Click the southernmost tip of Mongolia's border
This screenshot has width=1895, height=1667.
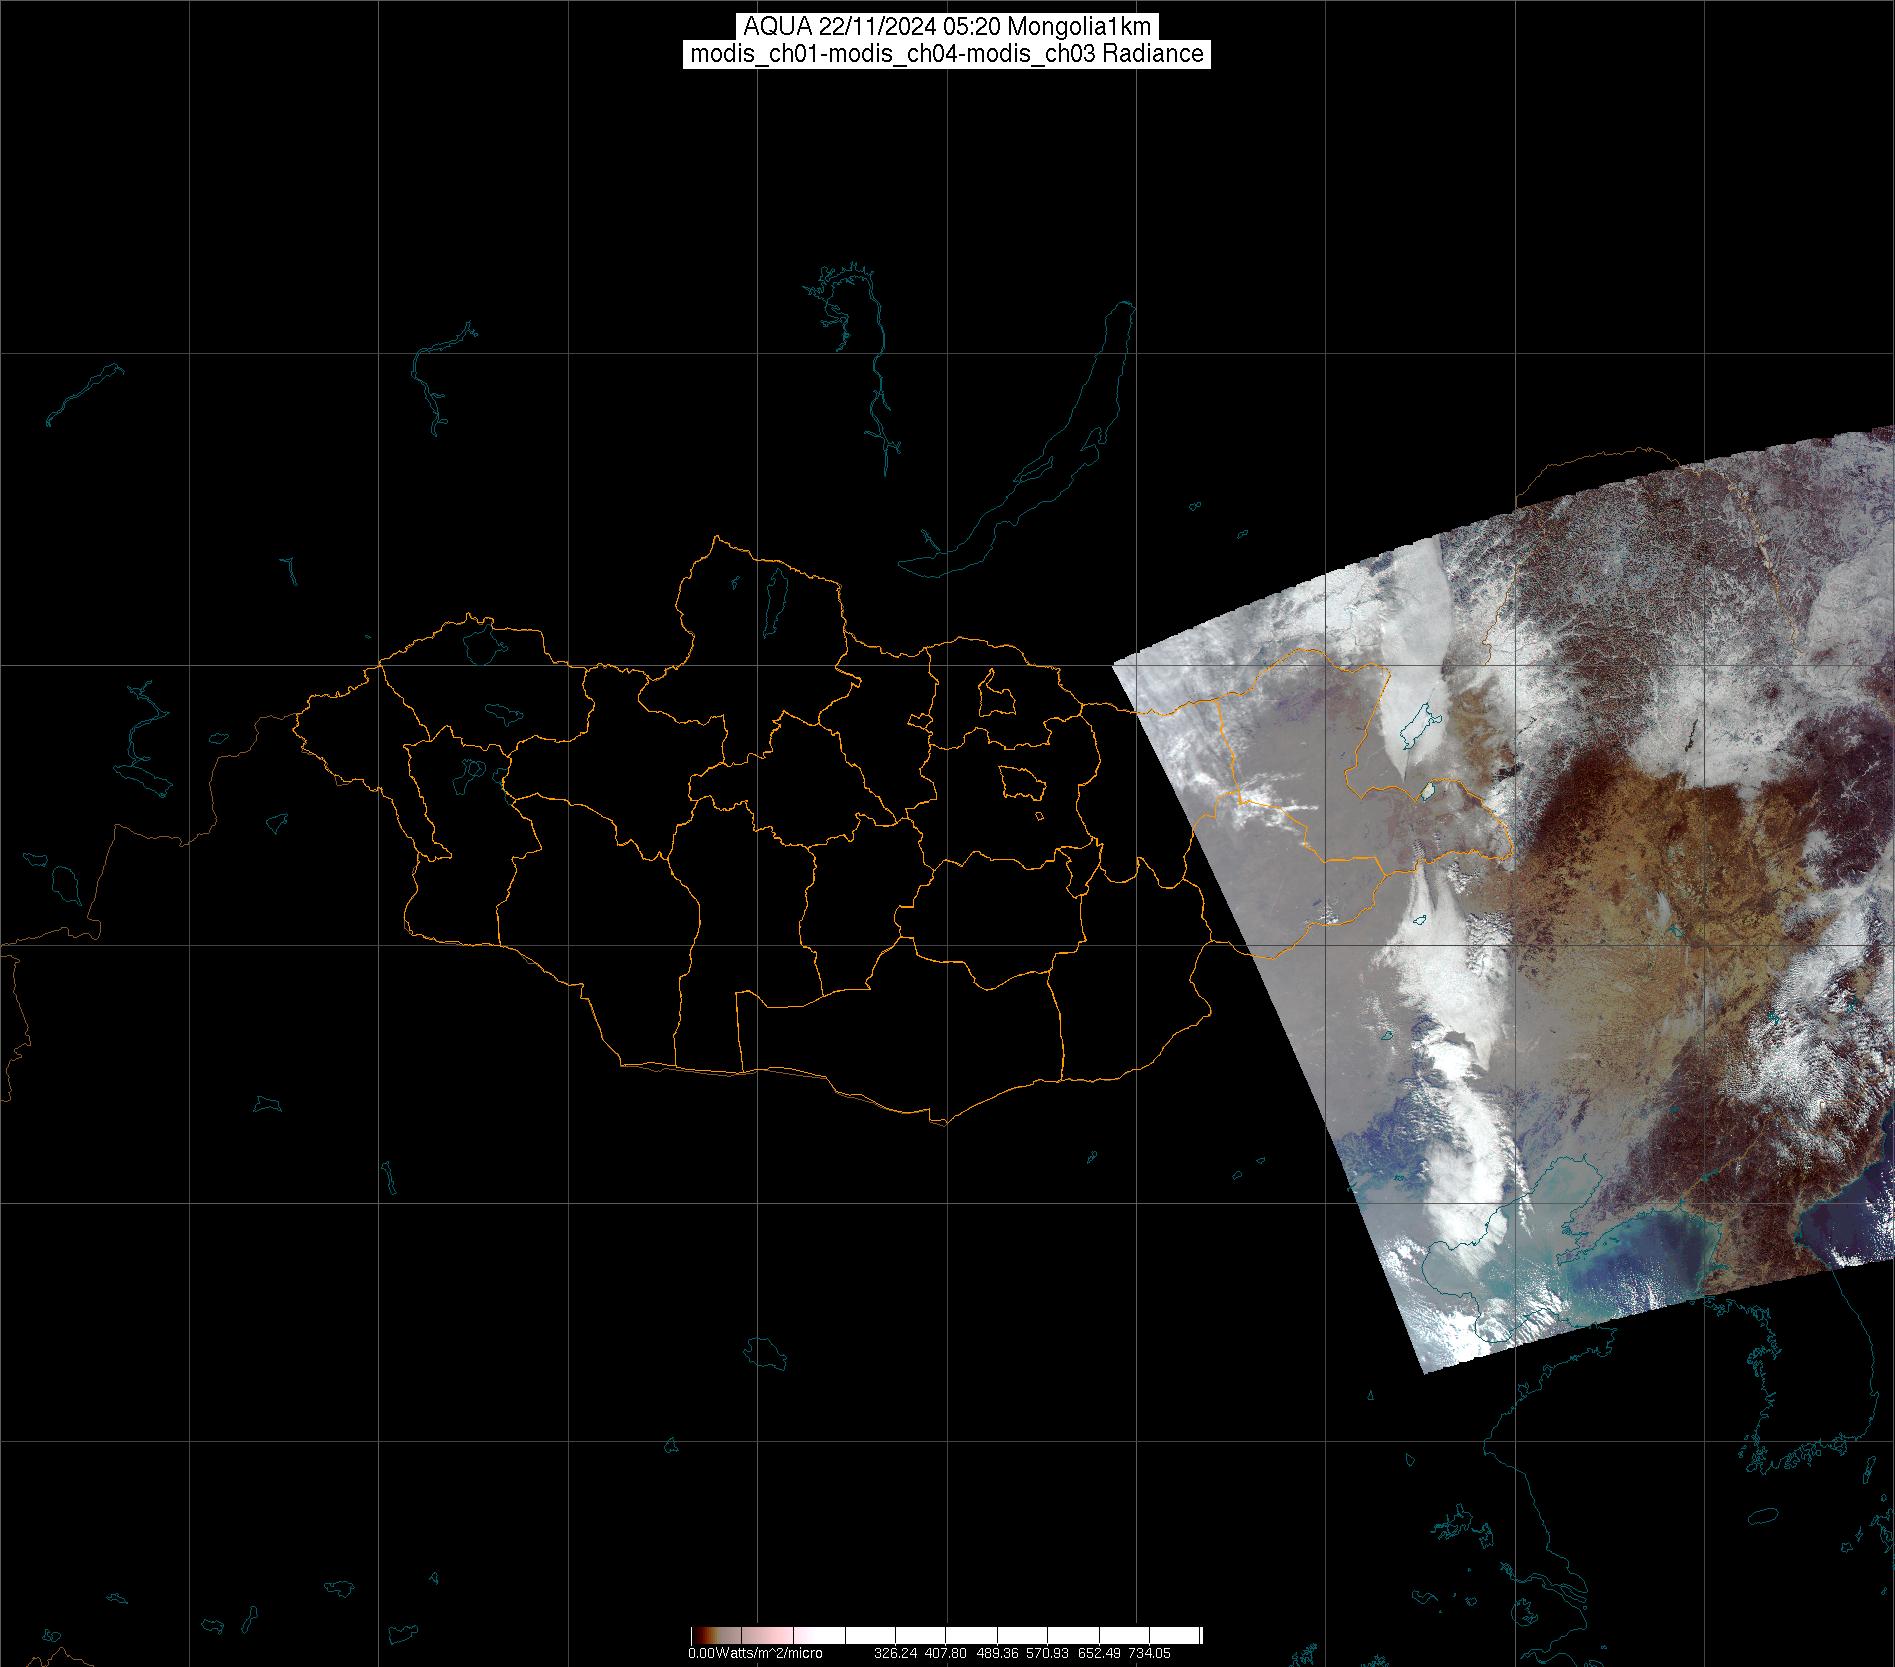click(938, 1122)
